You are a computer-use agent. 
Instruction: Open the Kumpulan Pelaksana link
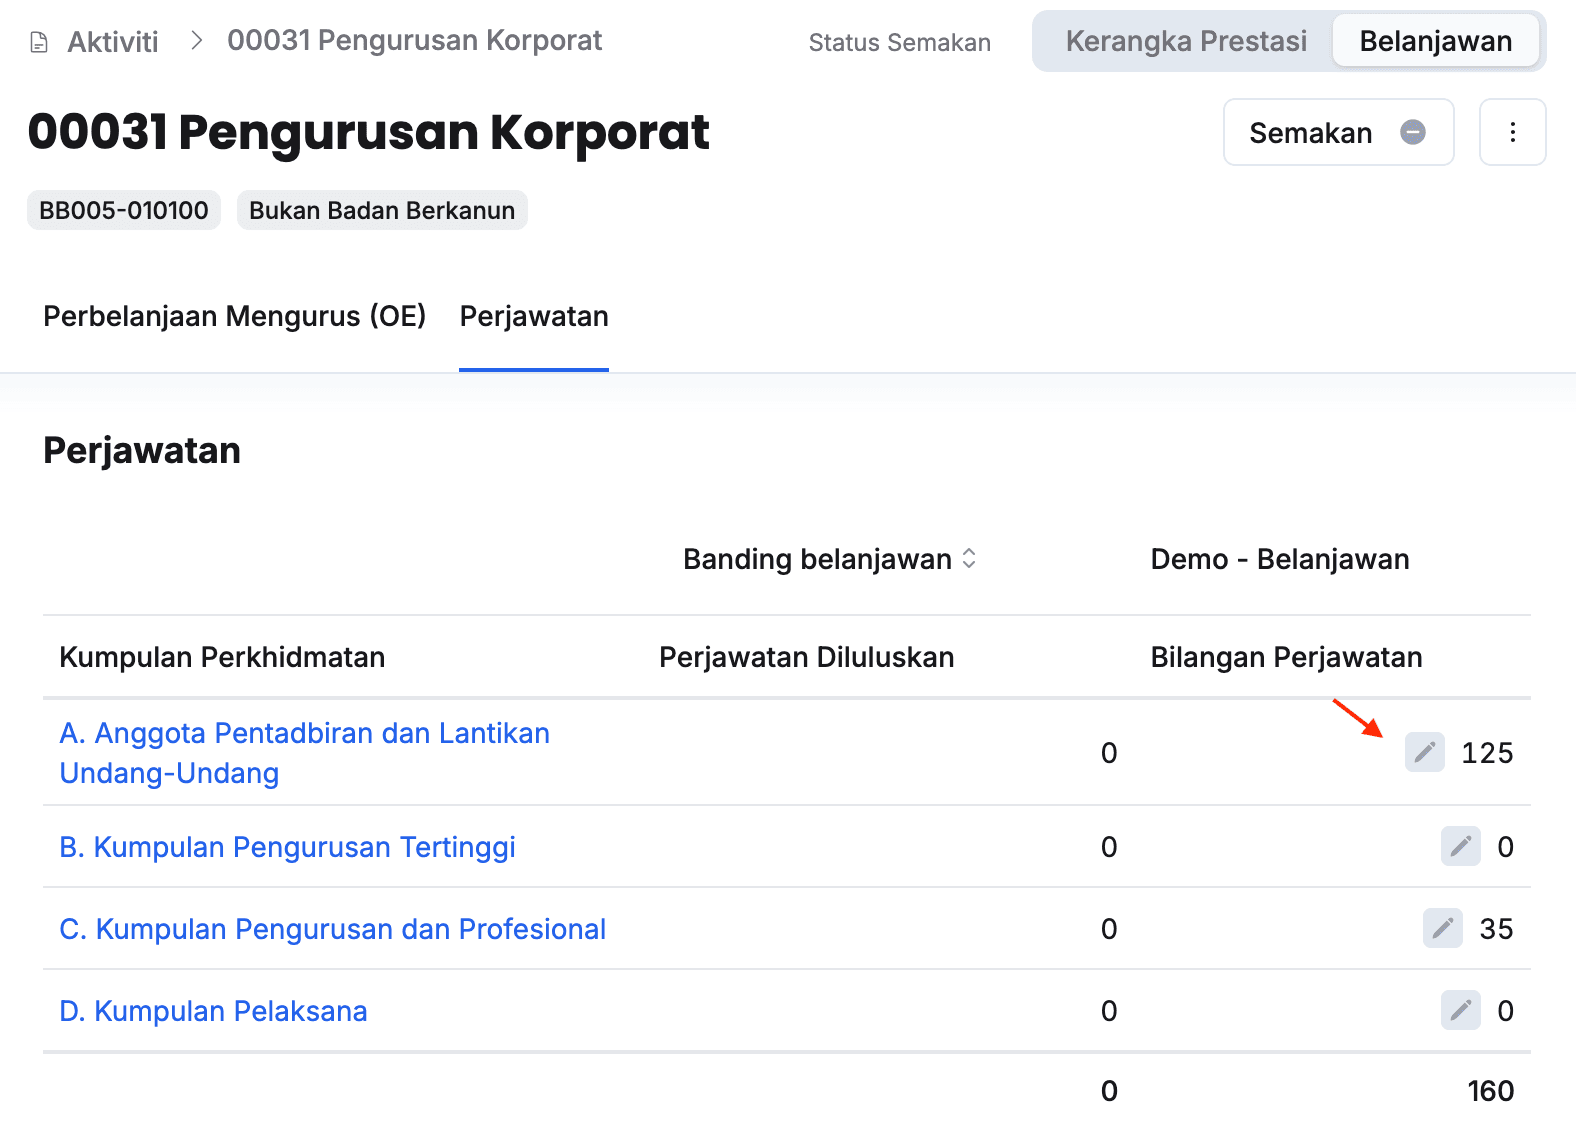(213, 1011)
